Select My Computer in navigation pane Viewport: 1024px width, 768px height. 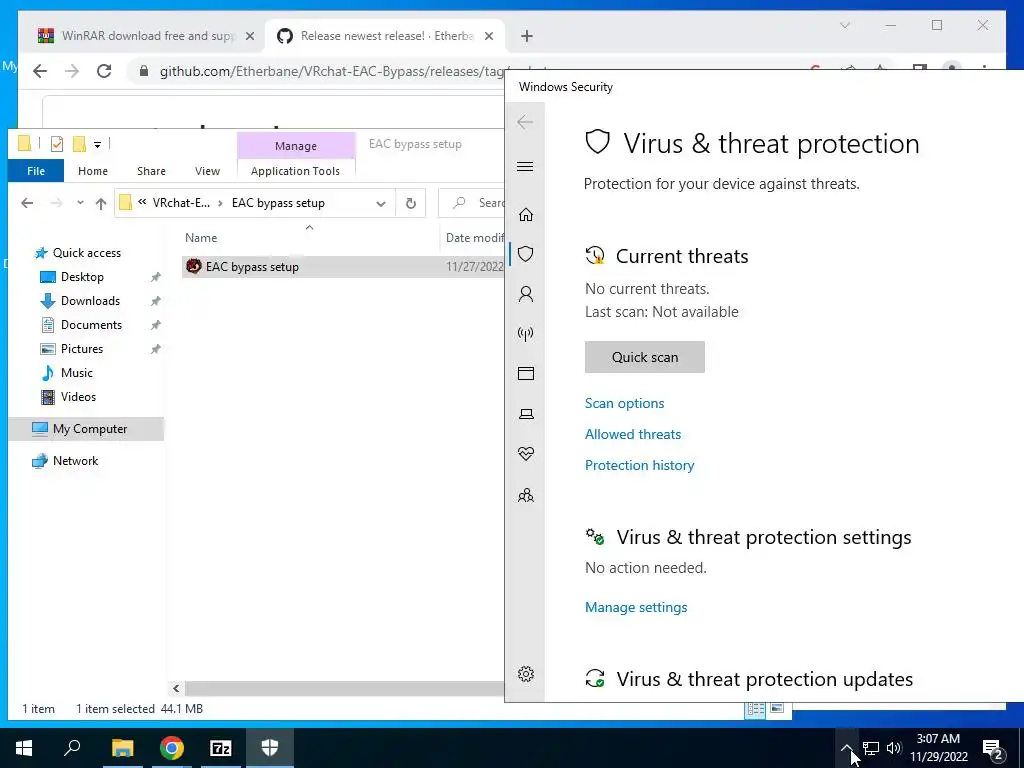(86, 429)
